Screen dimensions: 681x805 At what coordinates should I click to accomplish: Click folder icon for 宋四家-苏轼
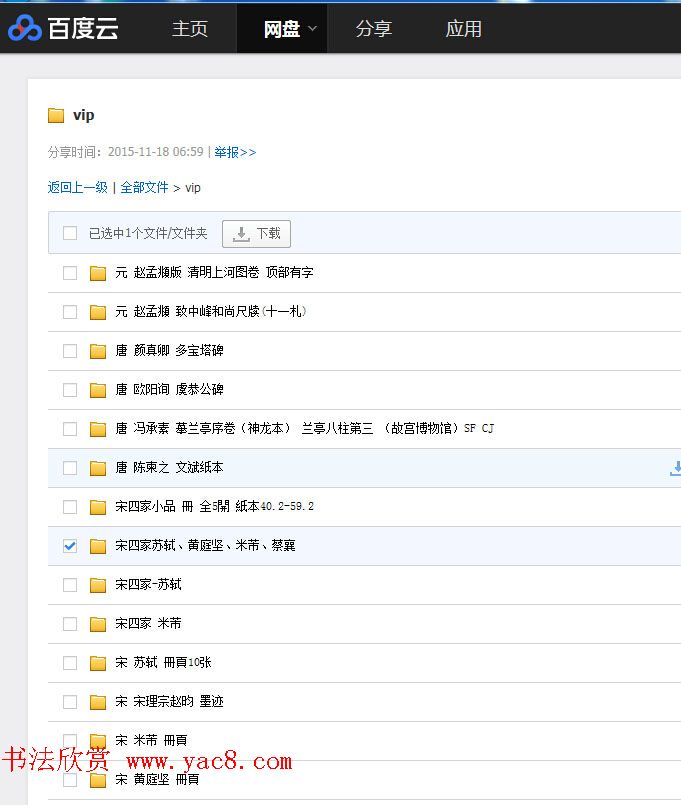coord(98,585)
